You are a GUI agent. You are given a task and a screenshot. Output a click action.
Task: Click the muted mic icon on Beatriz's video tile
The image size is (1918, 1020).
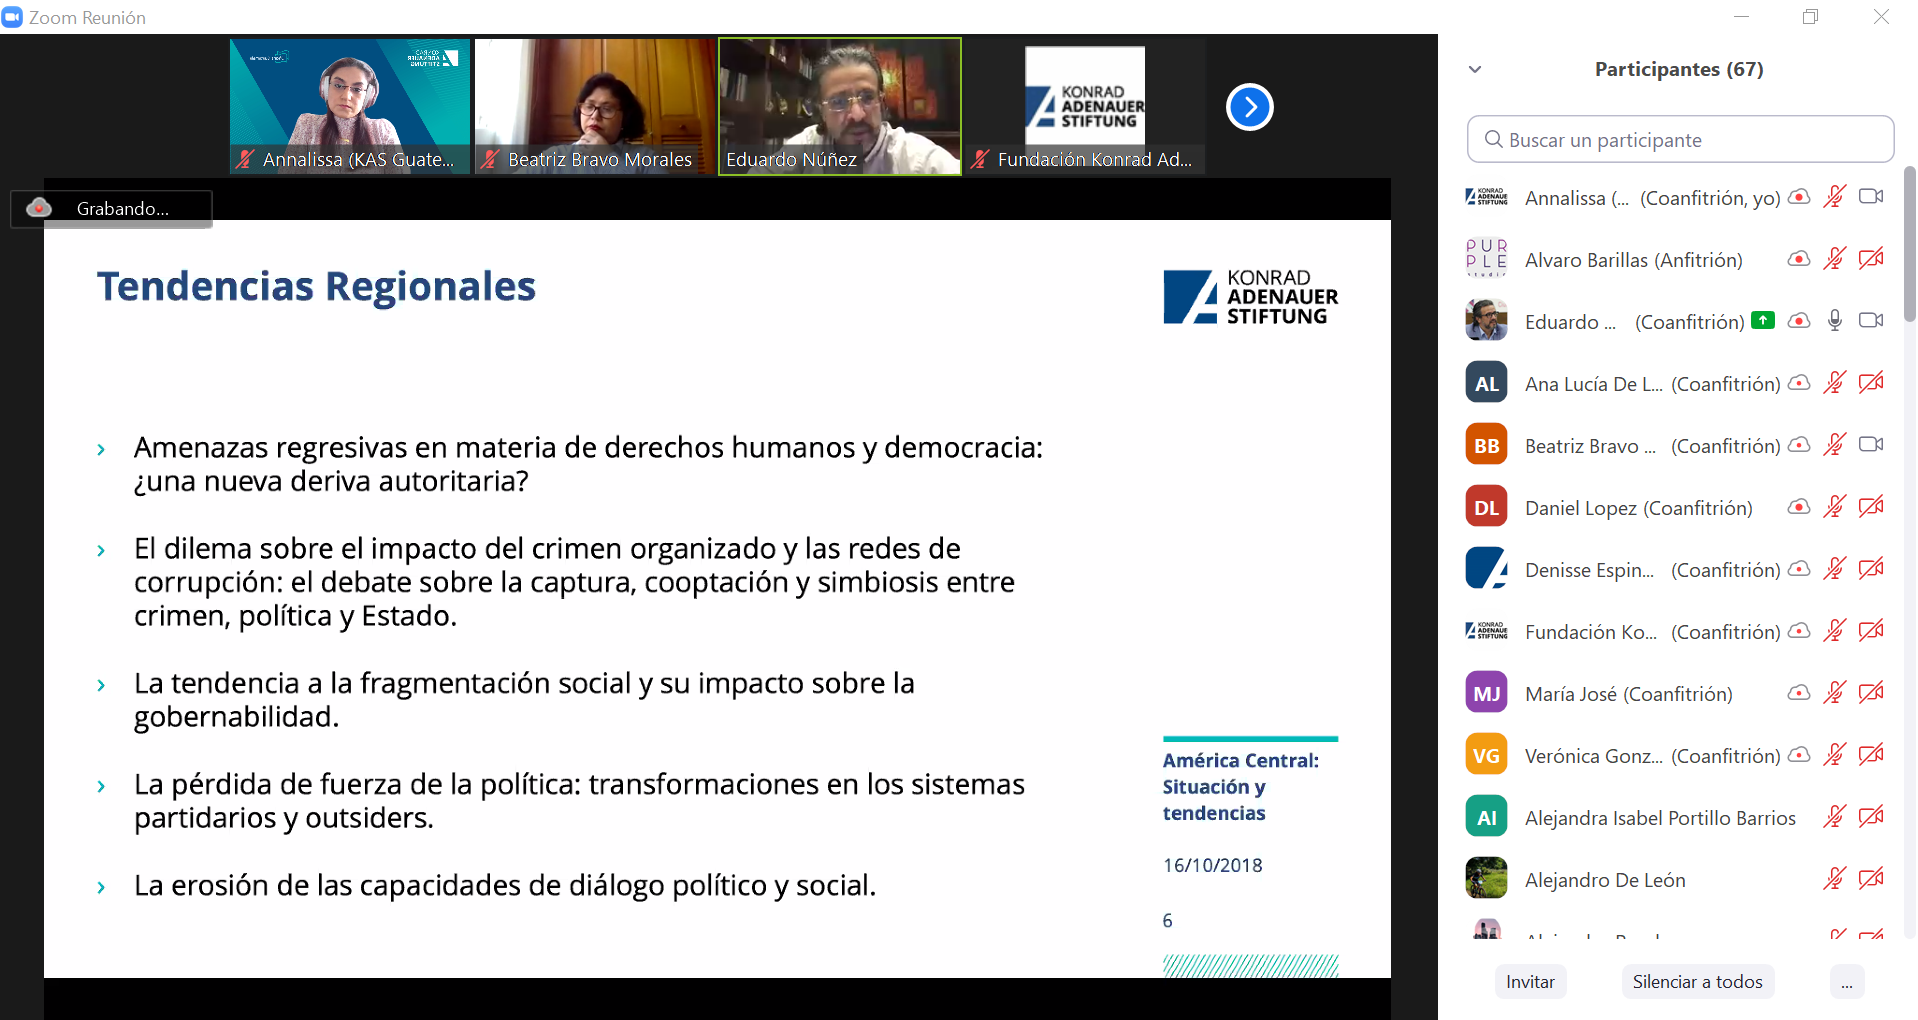[x=490, y=159]
